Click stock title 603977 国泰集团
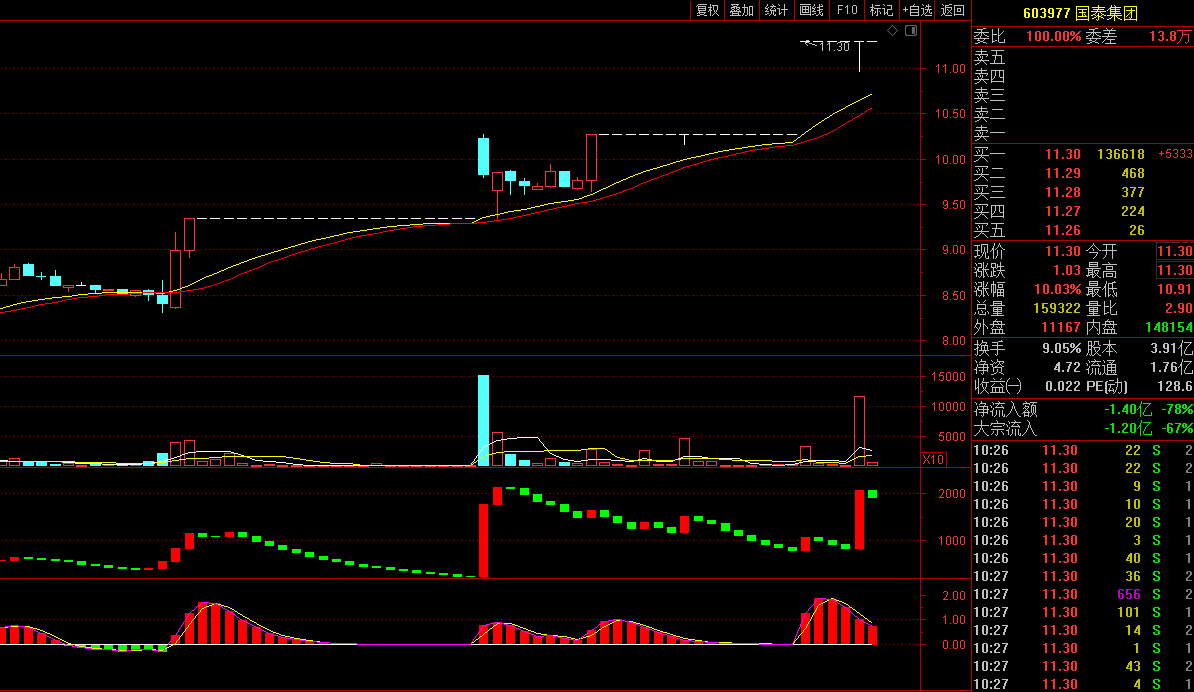Screen dimensions: 1194x692 [1081, 13]
